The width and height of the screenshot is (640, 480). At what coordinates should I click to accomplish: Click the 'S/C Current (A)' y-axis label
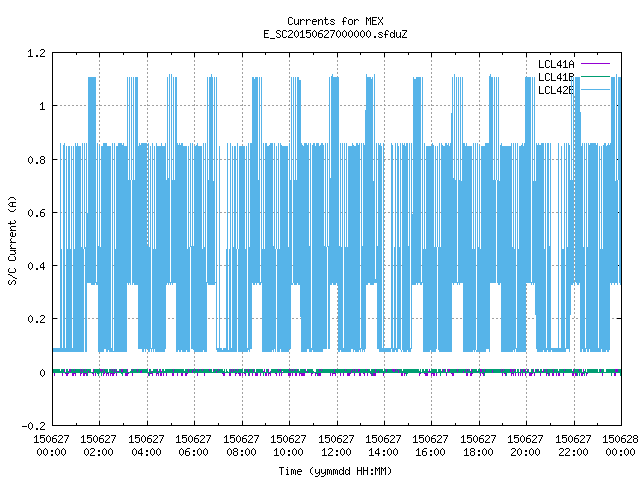pos(12,241)
